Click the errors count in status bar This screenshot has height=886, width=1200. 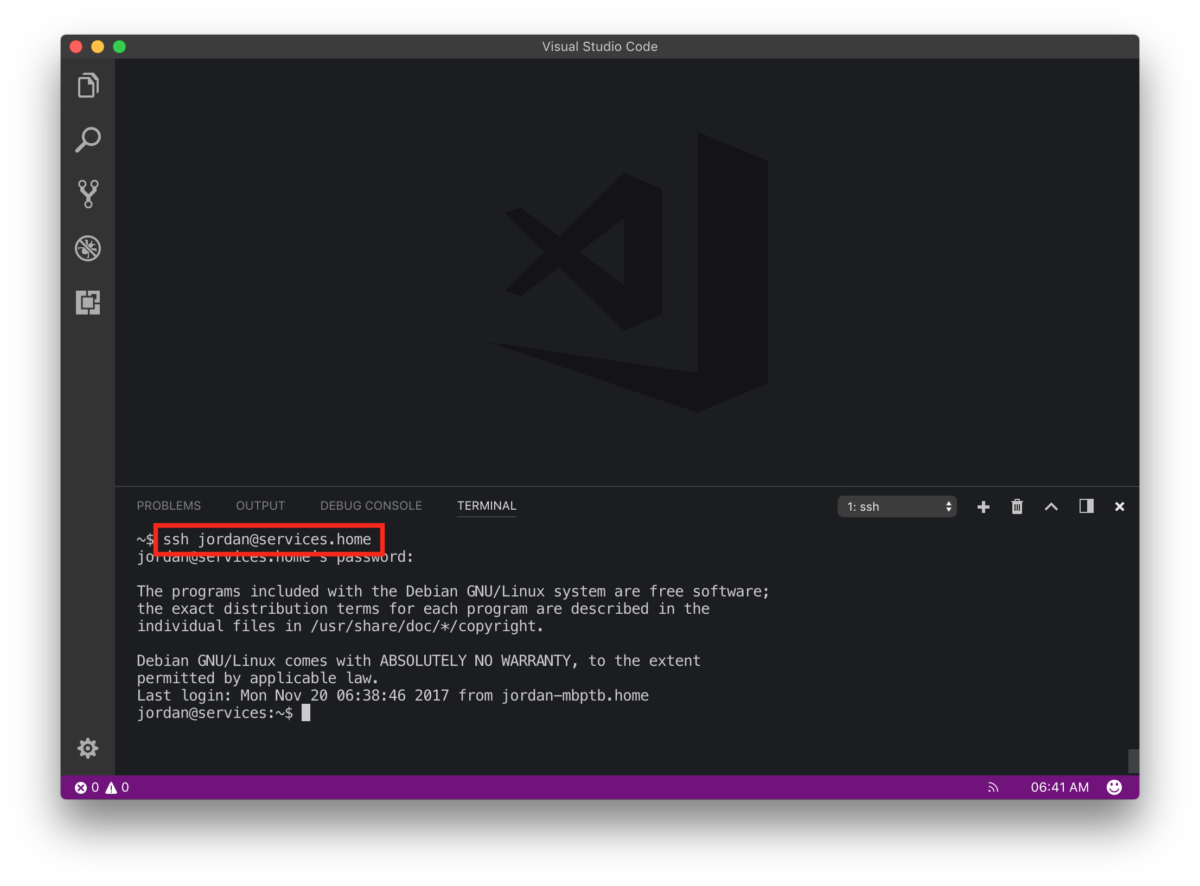coord(87,788)
